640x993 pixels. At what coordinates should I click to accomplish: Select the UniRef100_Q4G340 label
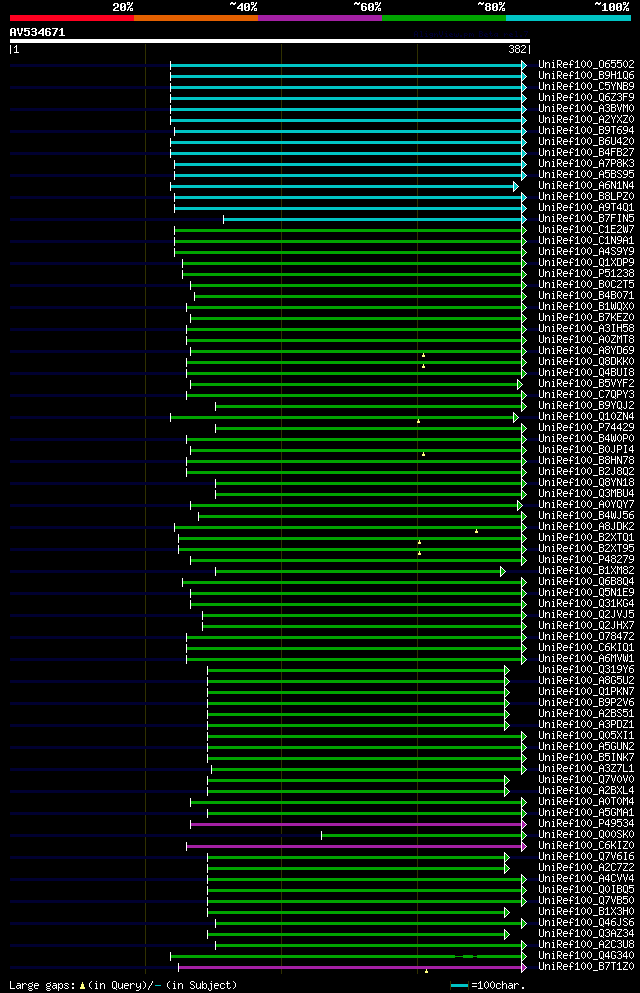tap(586, 956)
